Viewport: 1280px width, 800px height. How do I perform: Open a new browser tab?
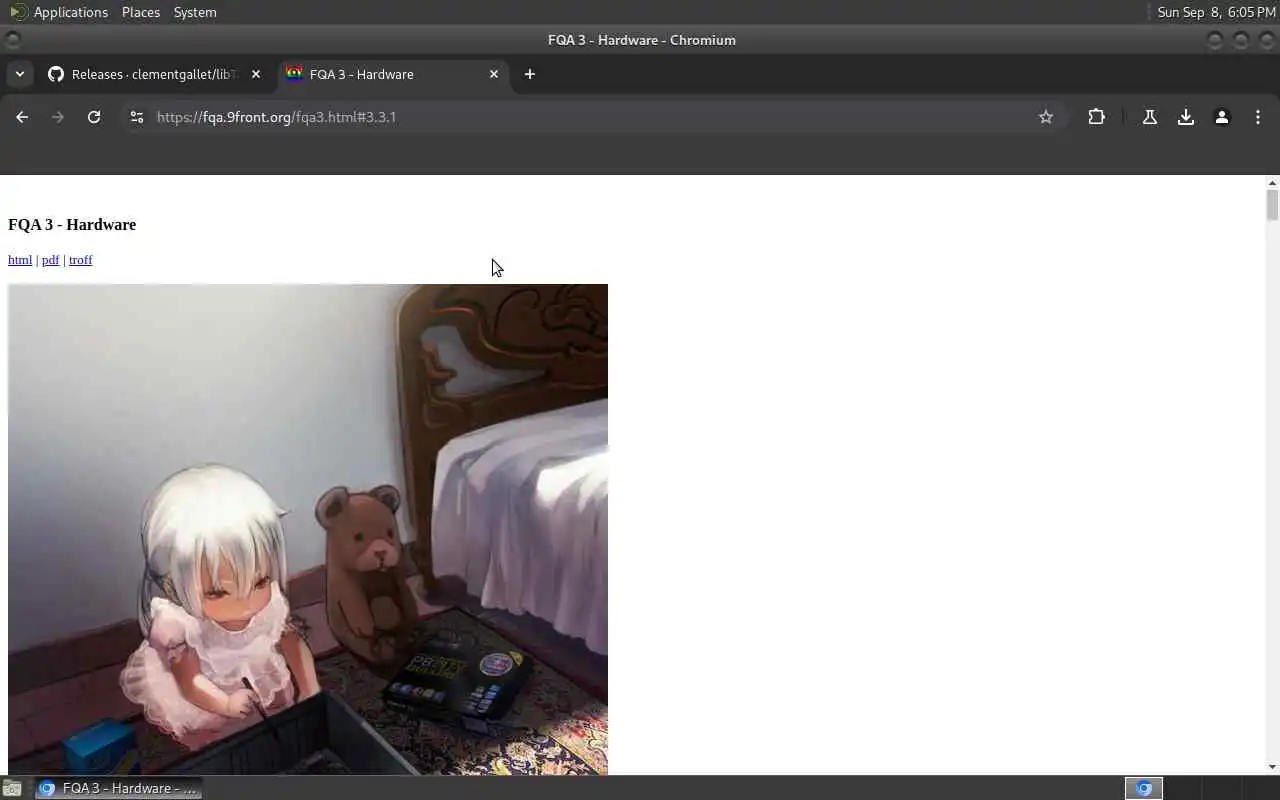[530, 74]
